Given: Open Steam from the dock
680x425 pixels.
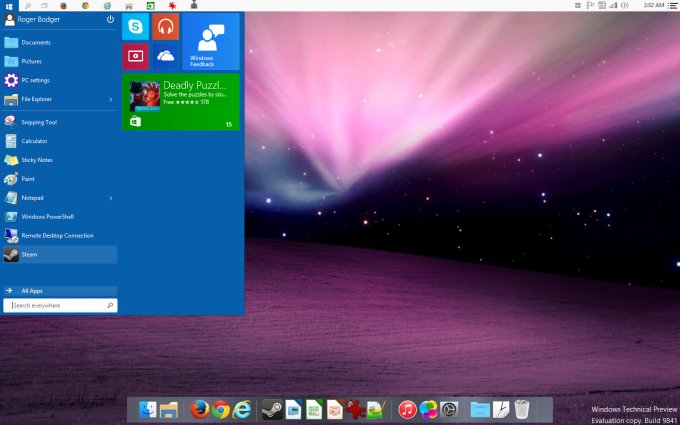Looking at the screenshot, I should [x=271, y=409].
